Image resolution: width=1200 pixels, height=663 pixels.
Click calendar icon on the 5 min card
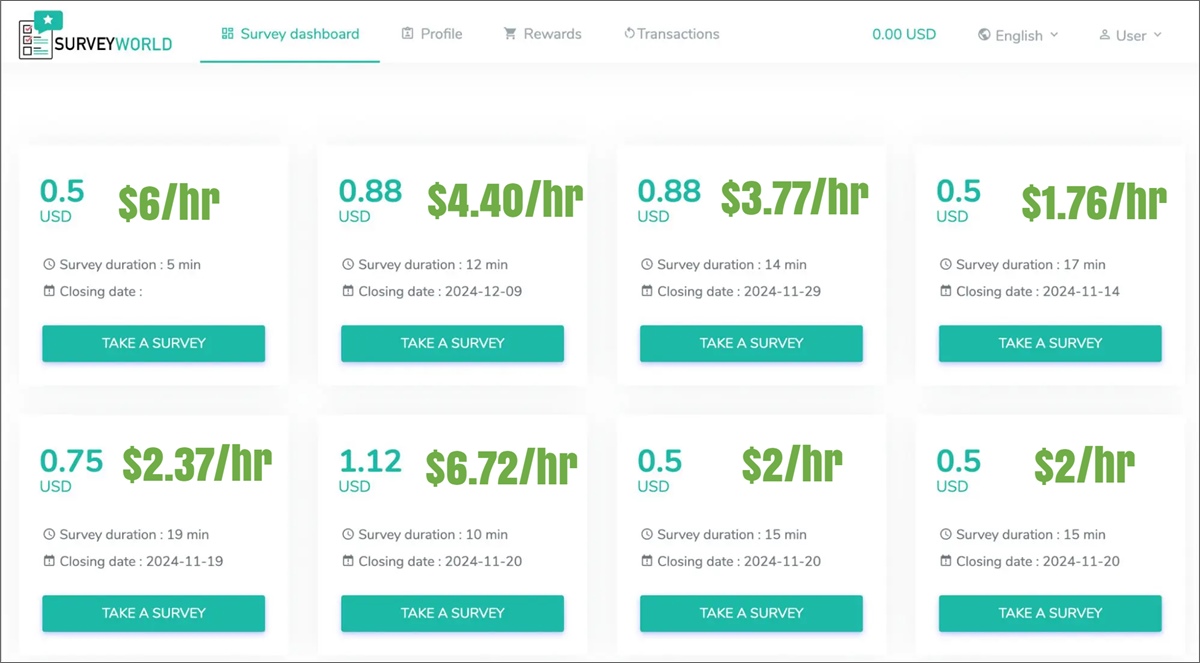coord(49,291)
